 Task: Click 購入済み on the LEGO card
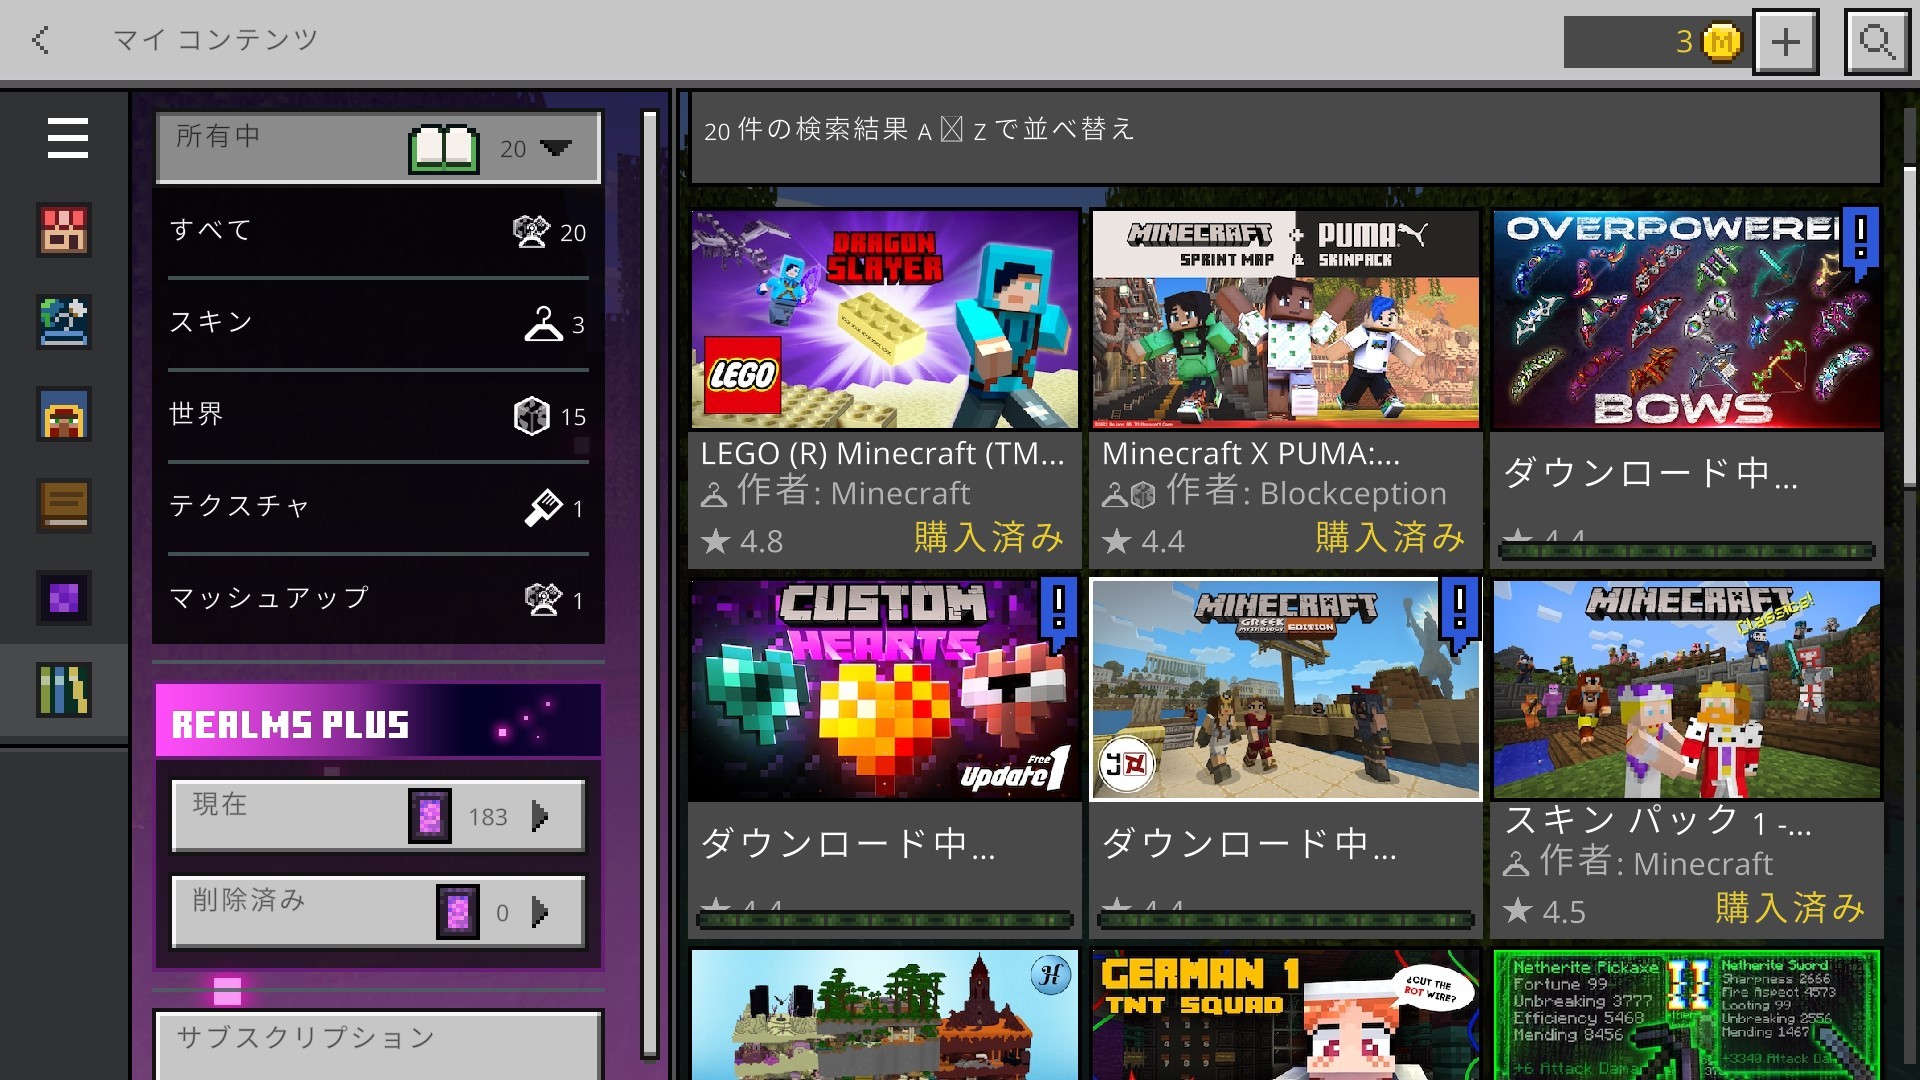click(x=989, y=538)
